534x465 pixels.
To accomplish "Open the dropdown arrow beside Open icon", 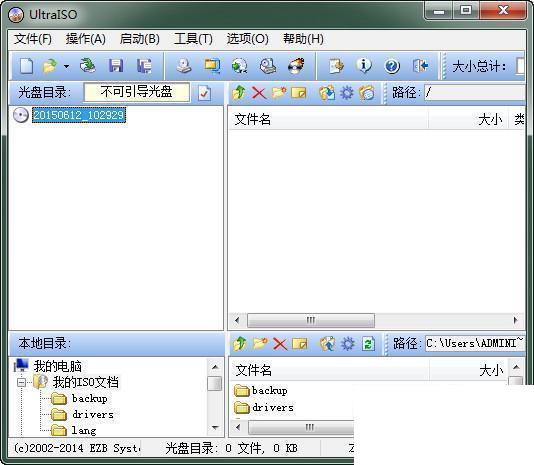I will 66,66.
